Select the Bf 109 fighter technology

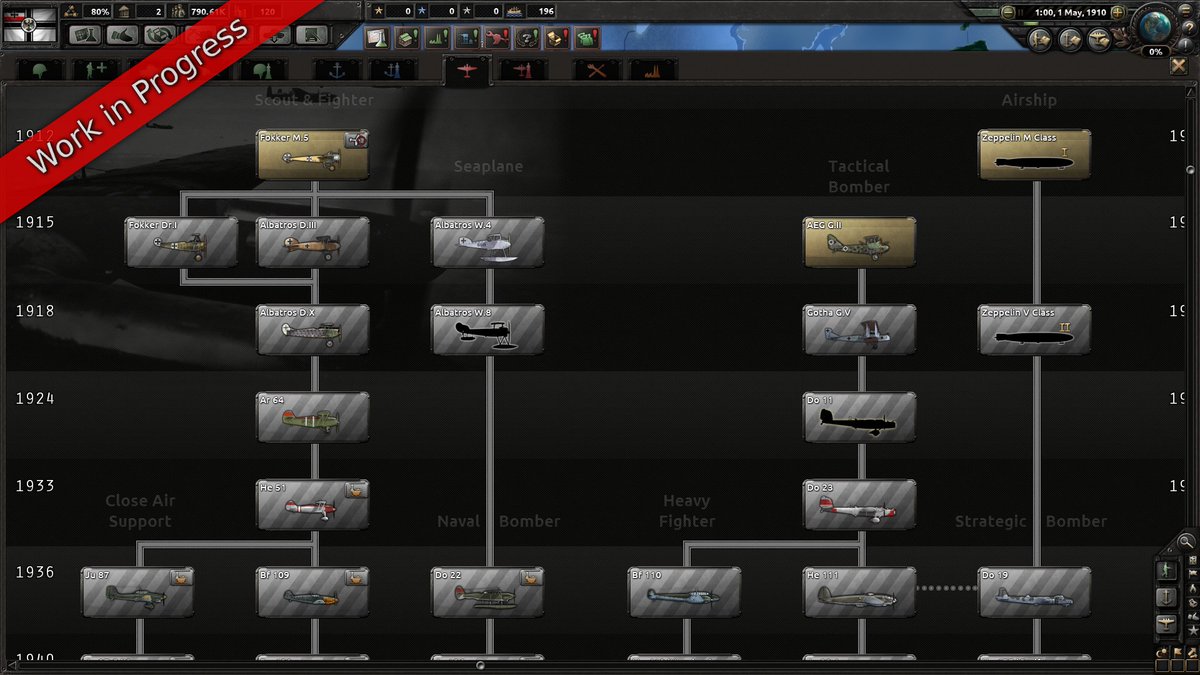point(313,592)
